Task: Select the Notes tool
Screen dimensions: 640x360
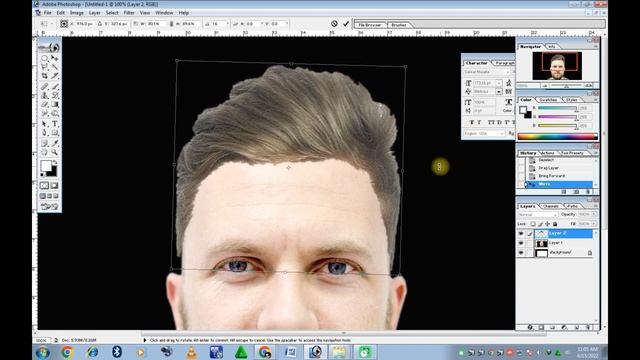Action: [x=44, y=143]
